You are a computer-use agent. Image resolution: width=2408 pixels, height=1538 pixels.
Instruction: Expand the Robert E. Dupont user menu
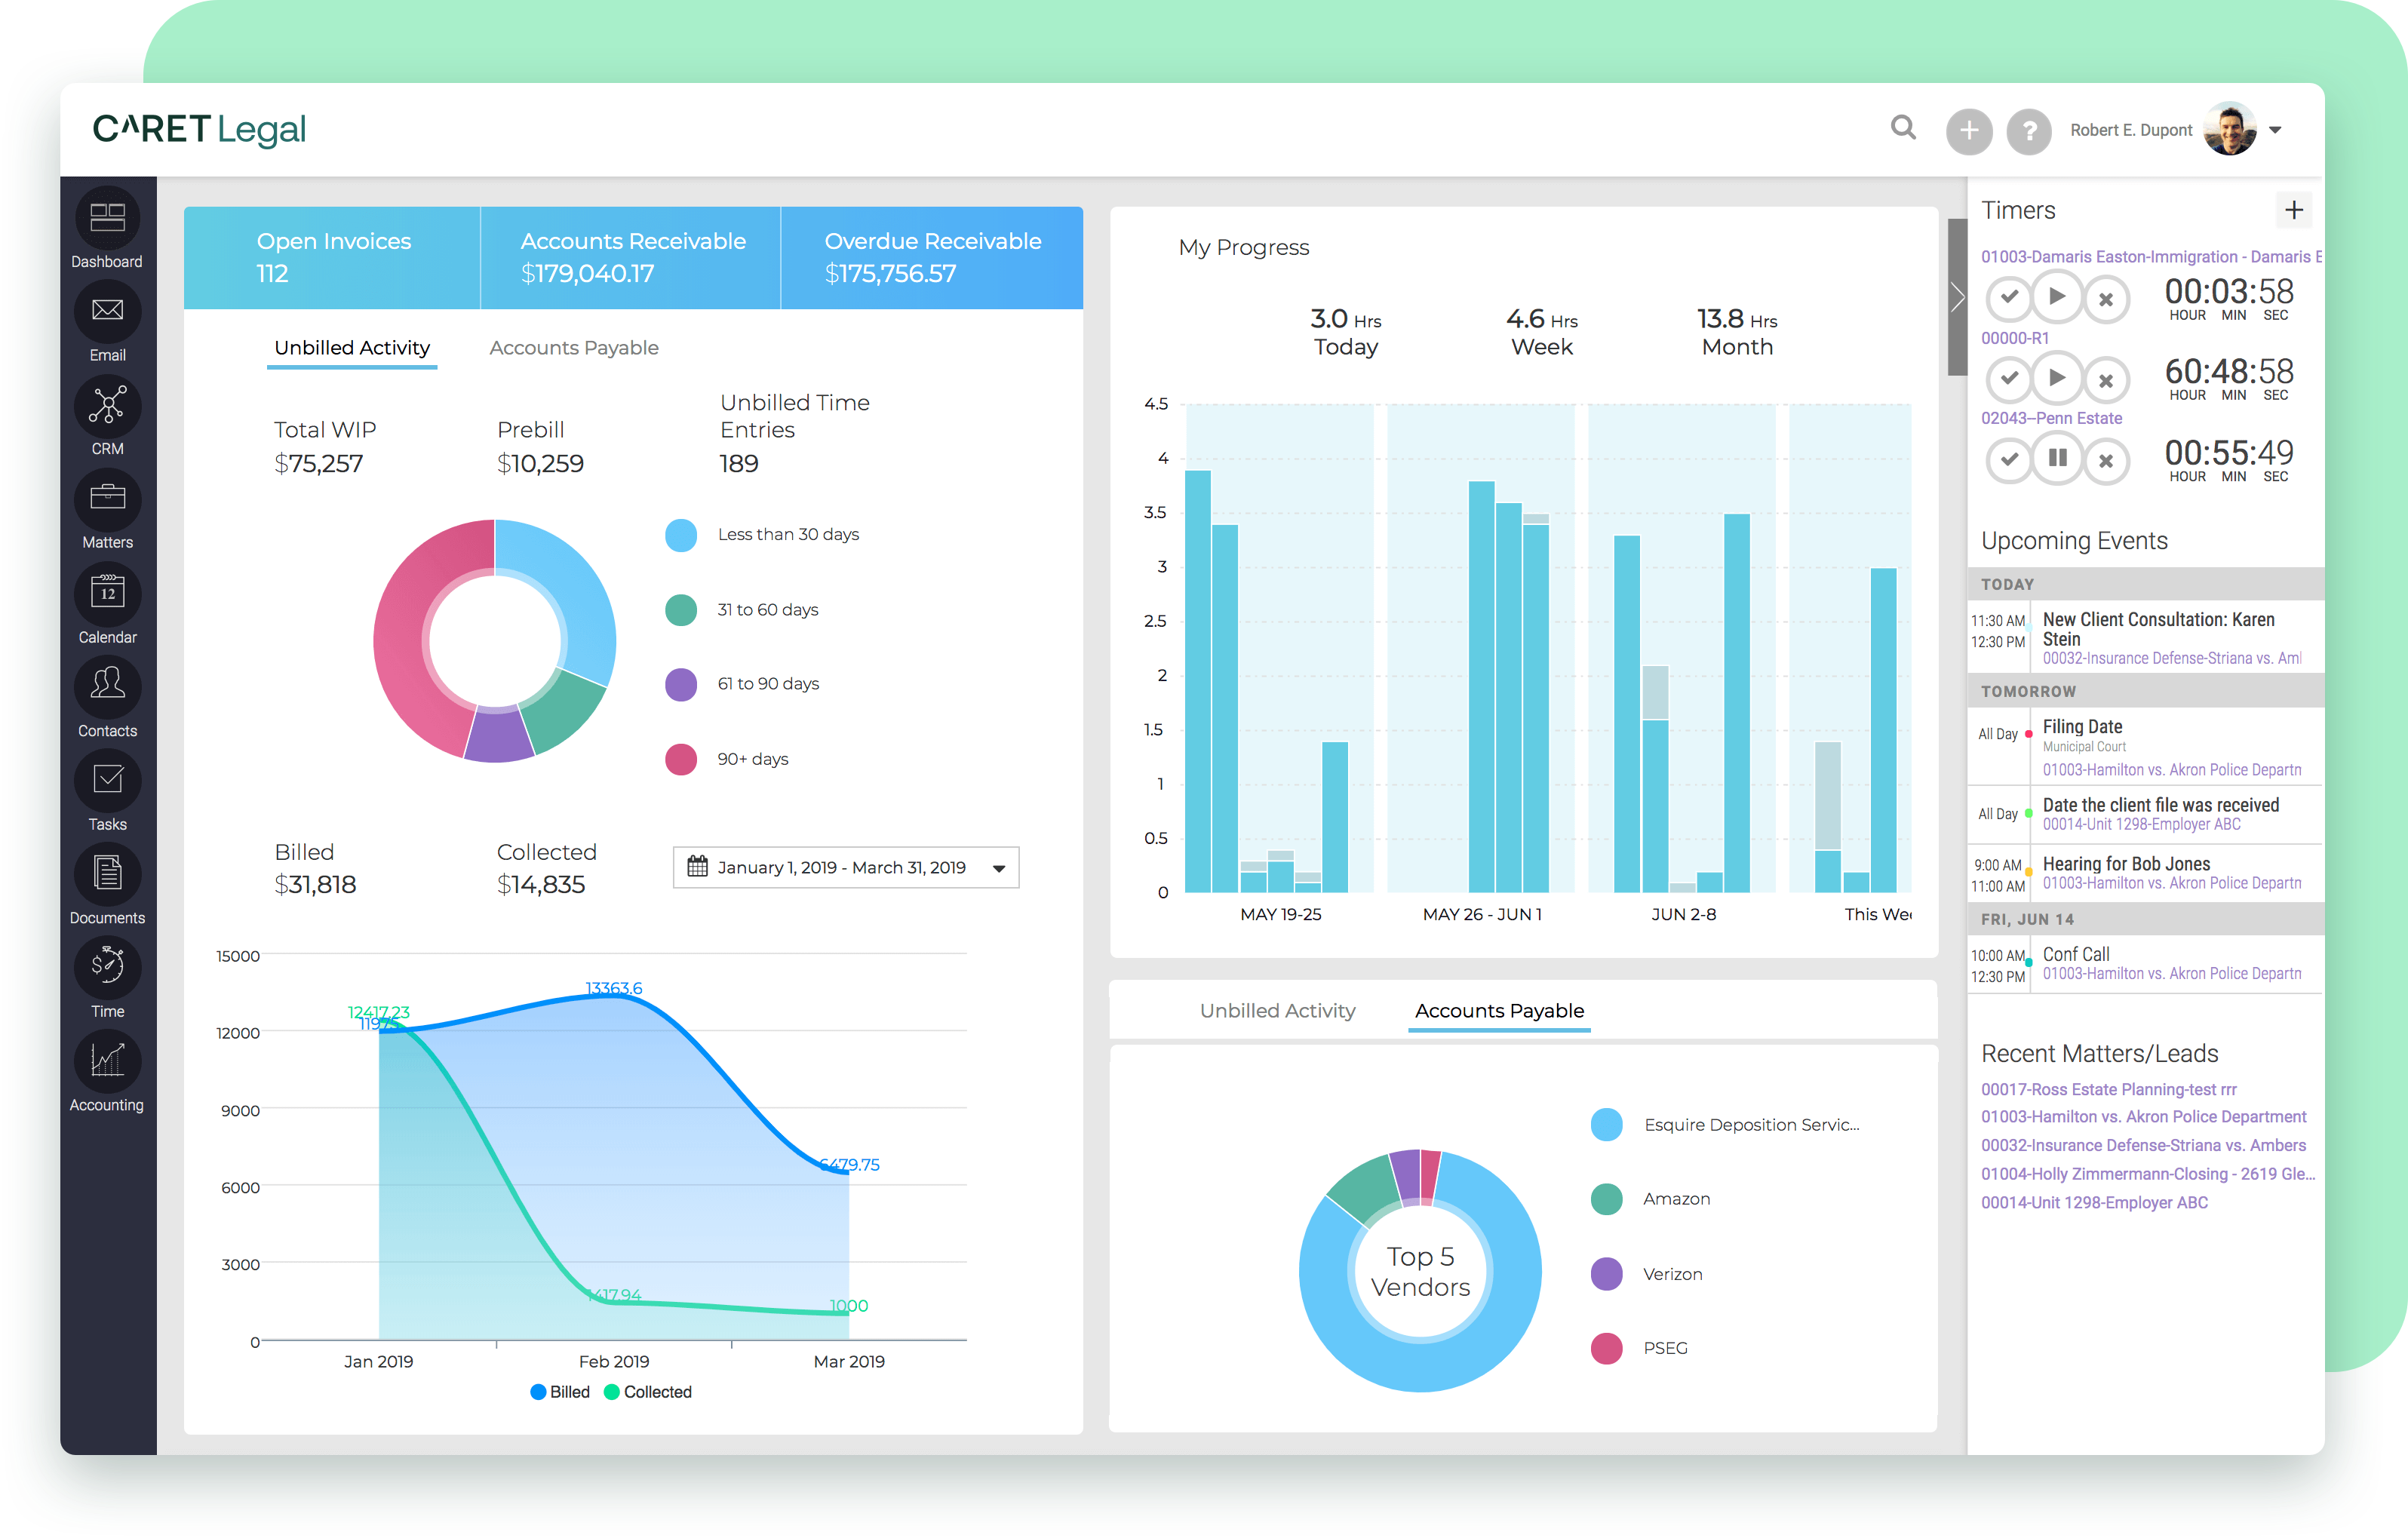[2275, 130]
